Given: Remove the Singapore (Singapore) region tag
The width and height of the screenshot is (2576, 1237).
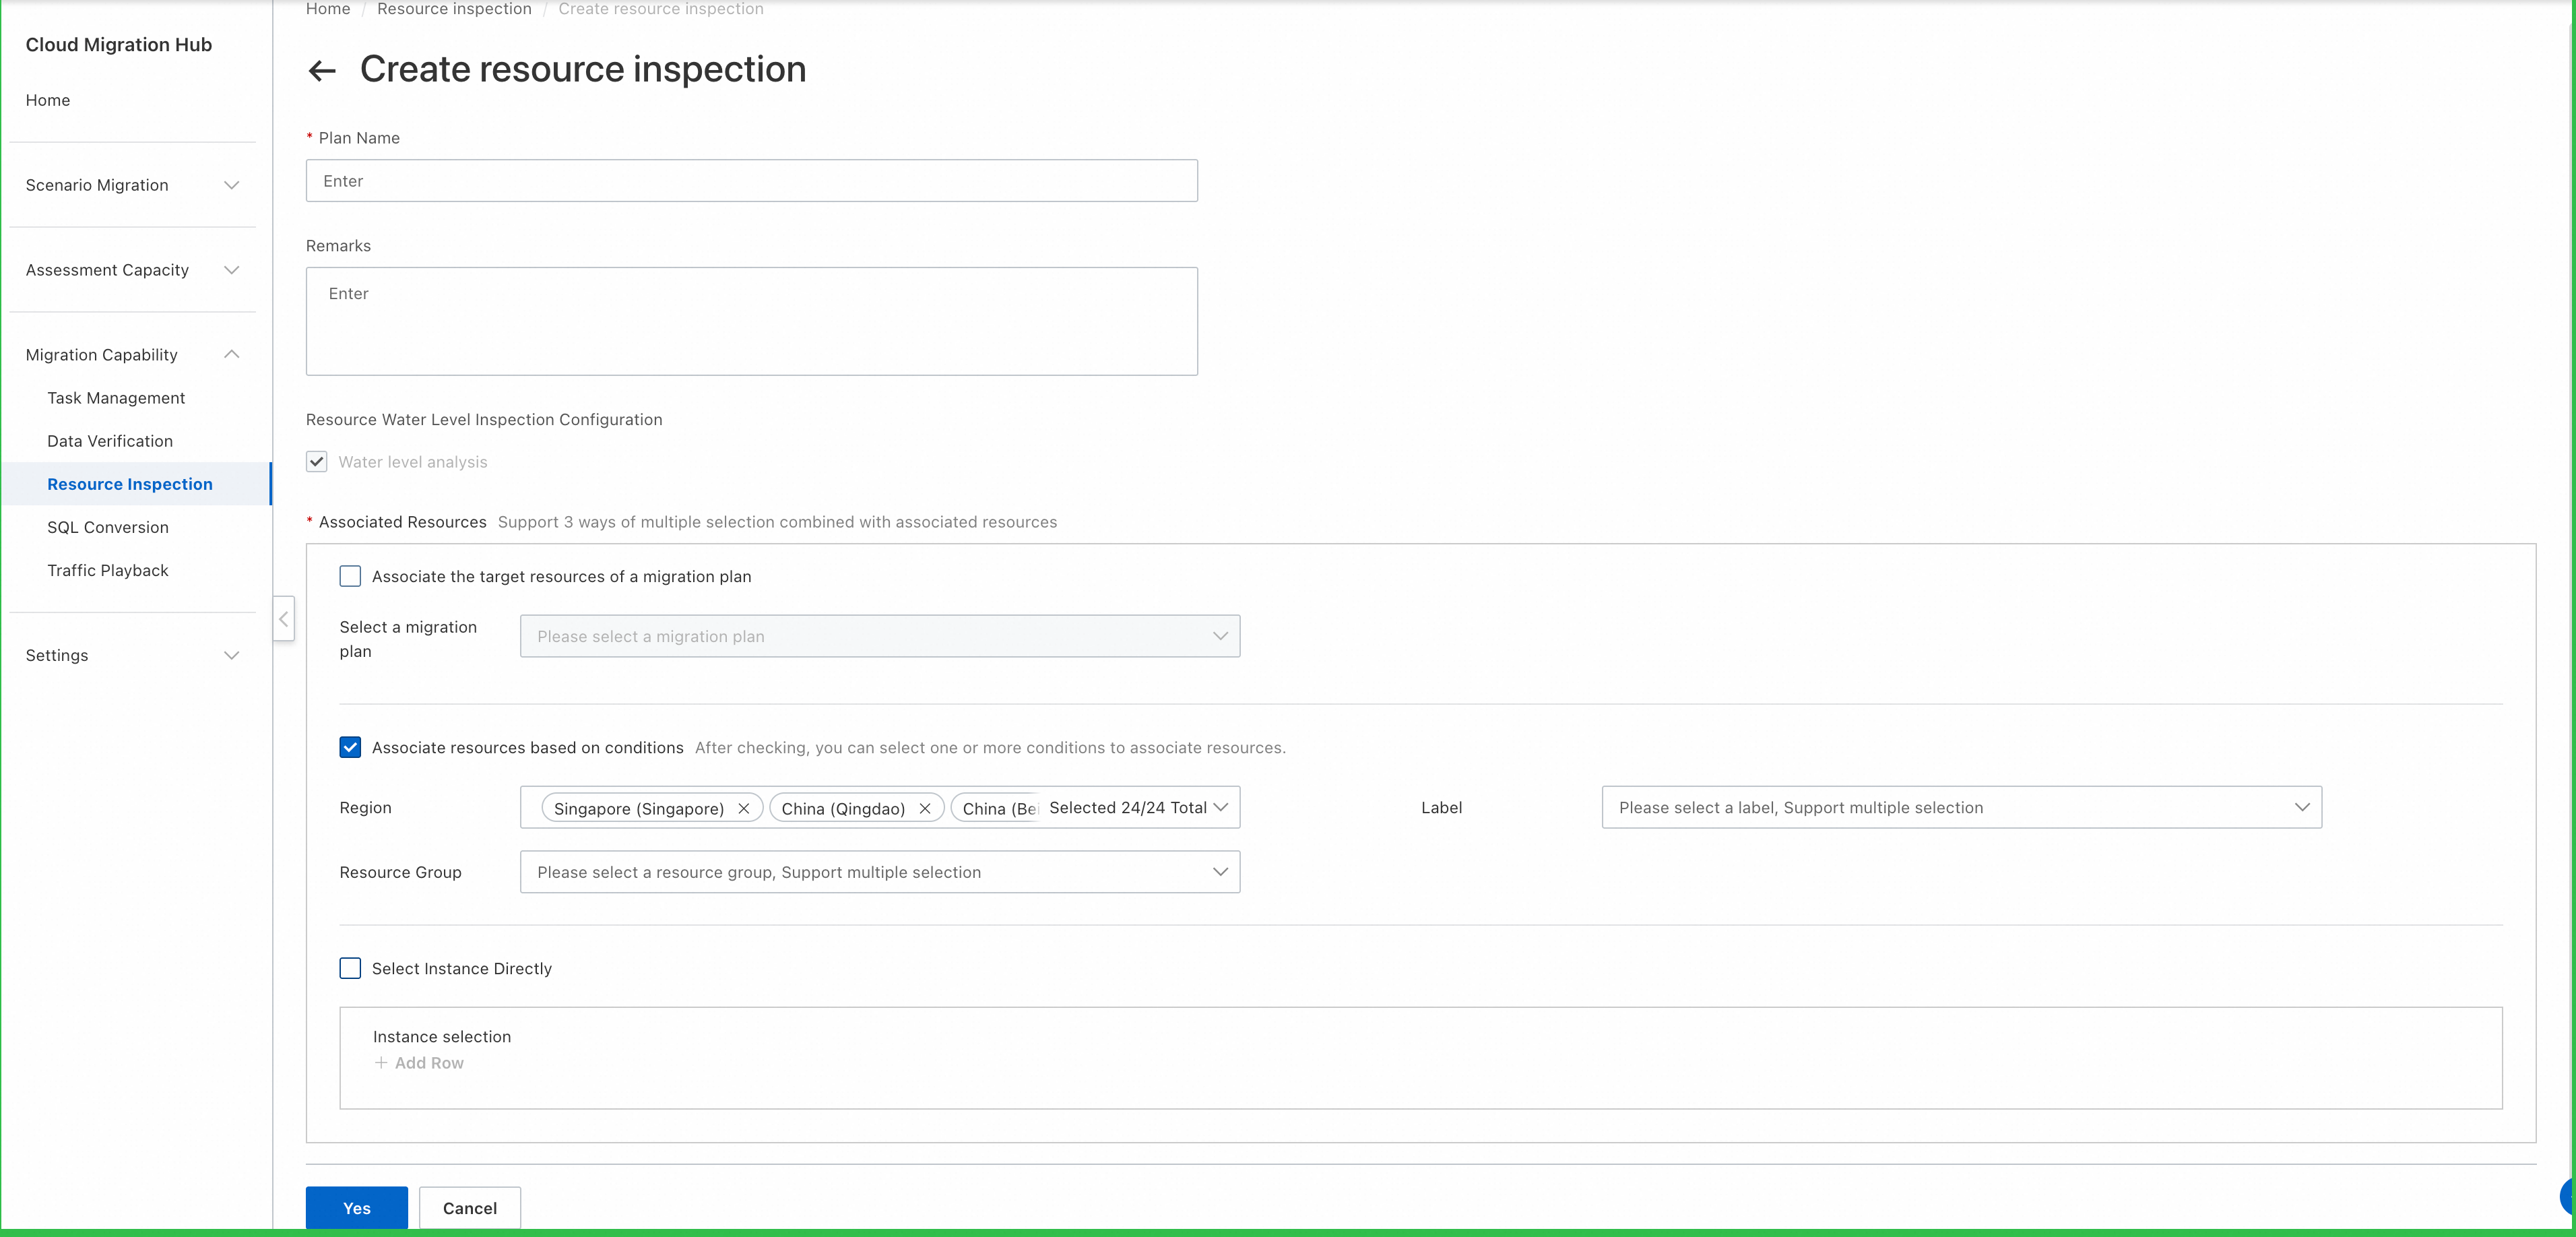Looking at the screenshot, I should coord(743,808).
